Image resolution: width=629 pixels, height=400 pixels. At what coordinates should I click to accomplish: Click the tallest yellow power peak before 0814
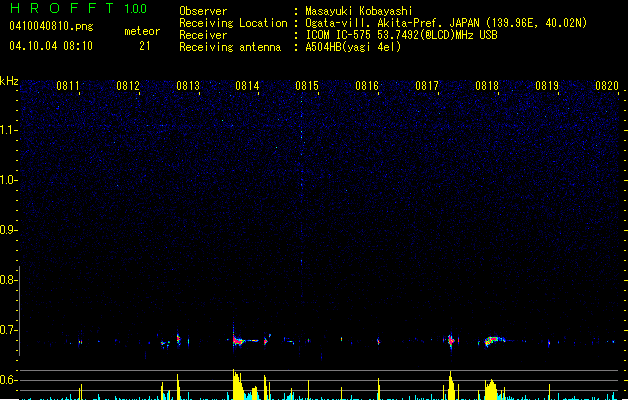238,384
